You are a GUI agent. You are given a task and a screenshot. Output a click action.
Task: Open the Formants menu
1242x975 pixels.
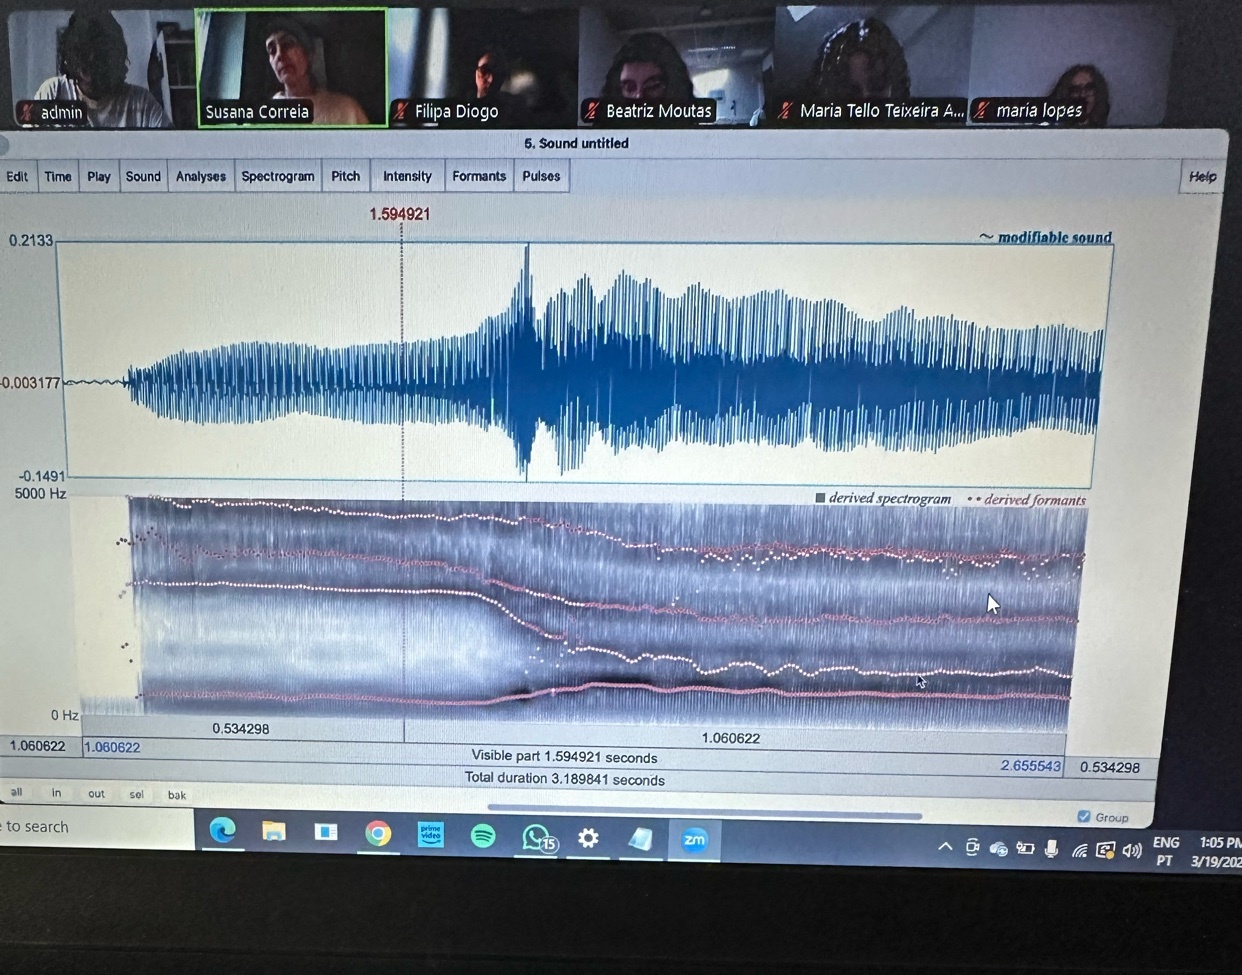point(479,177)
